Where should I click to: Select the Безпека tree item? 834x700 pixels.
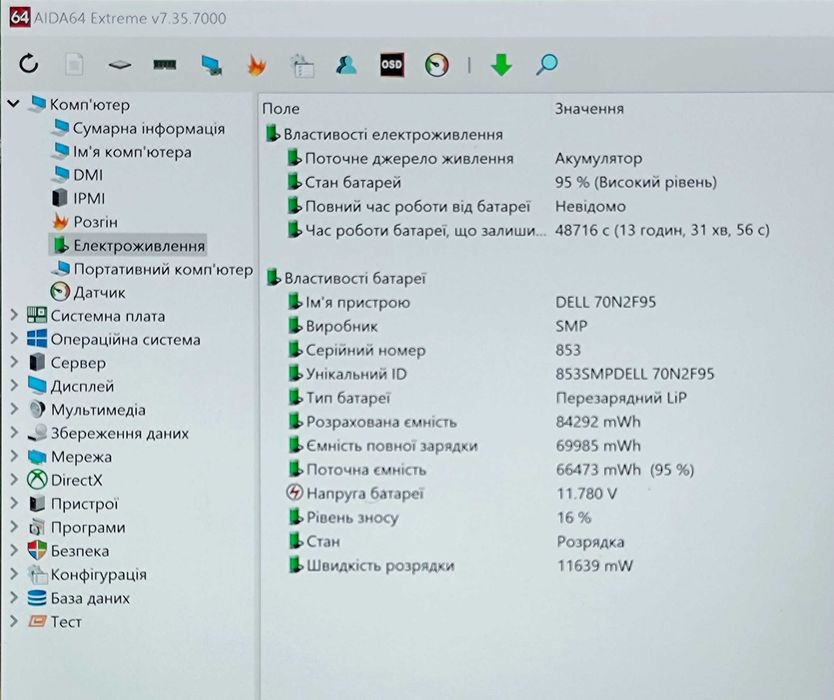68,551
